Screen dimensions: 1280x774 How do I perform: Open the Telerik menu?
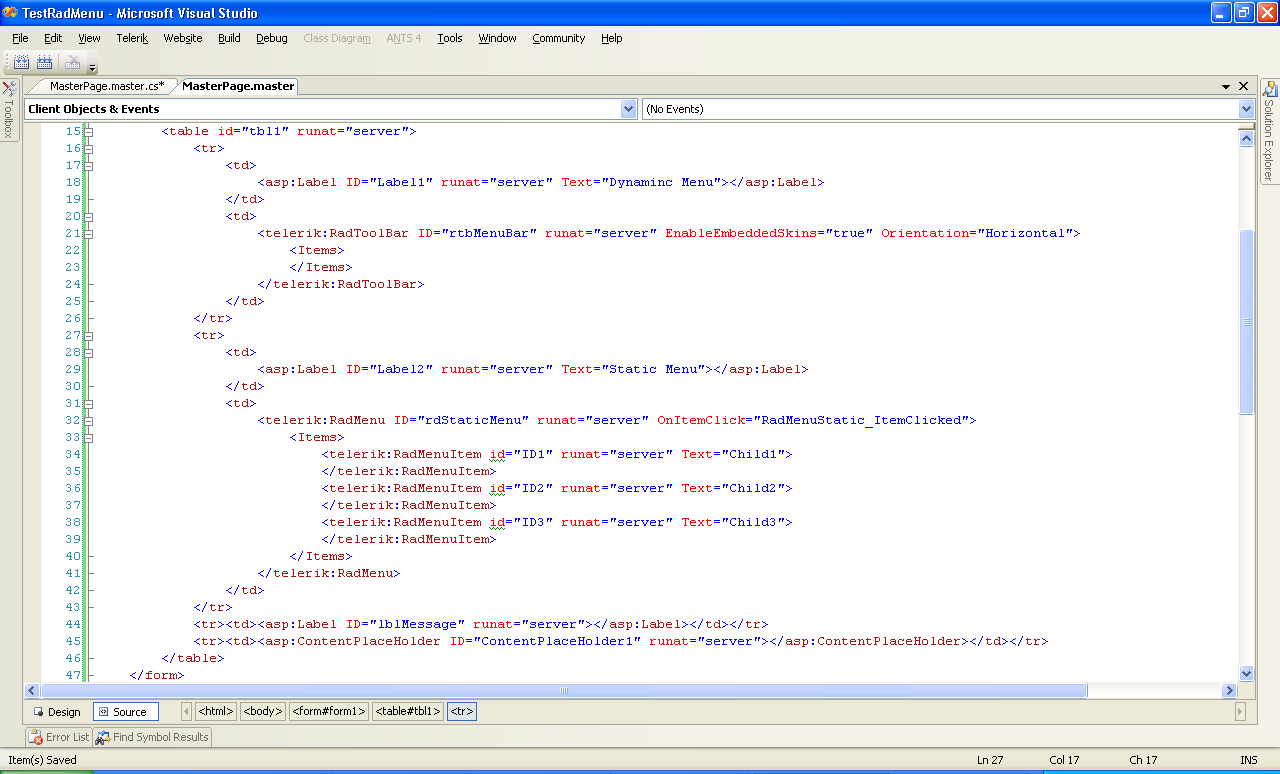pos(132,38)
